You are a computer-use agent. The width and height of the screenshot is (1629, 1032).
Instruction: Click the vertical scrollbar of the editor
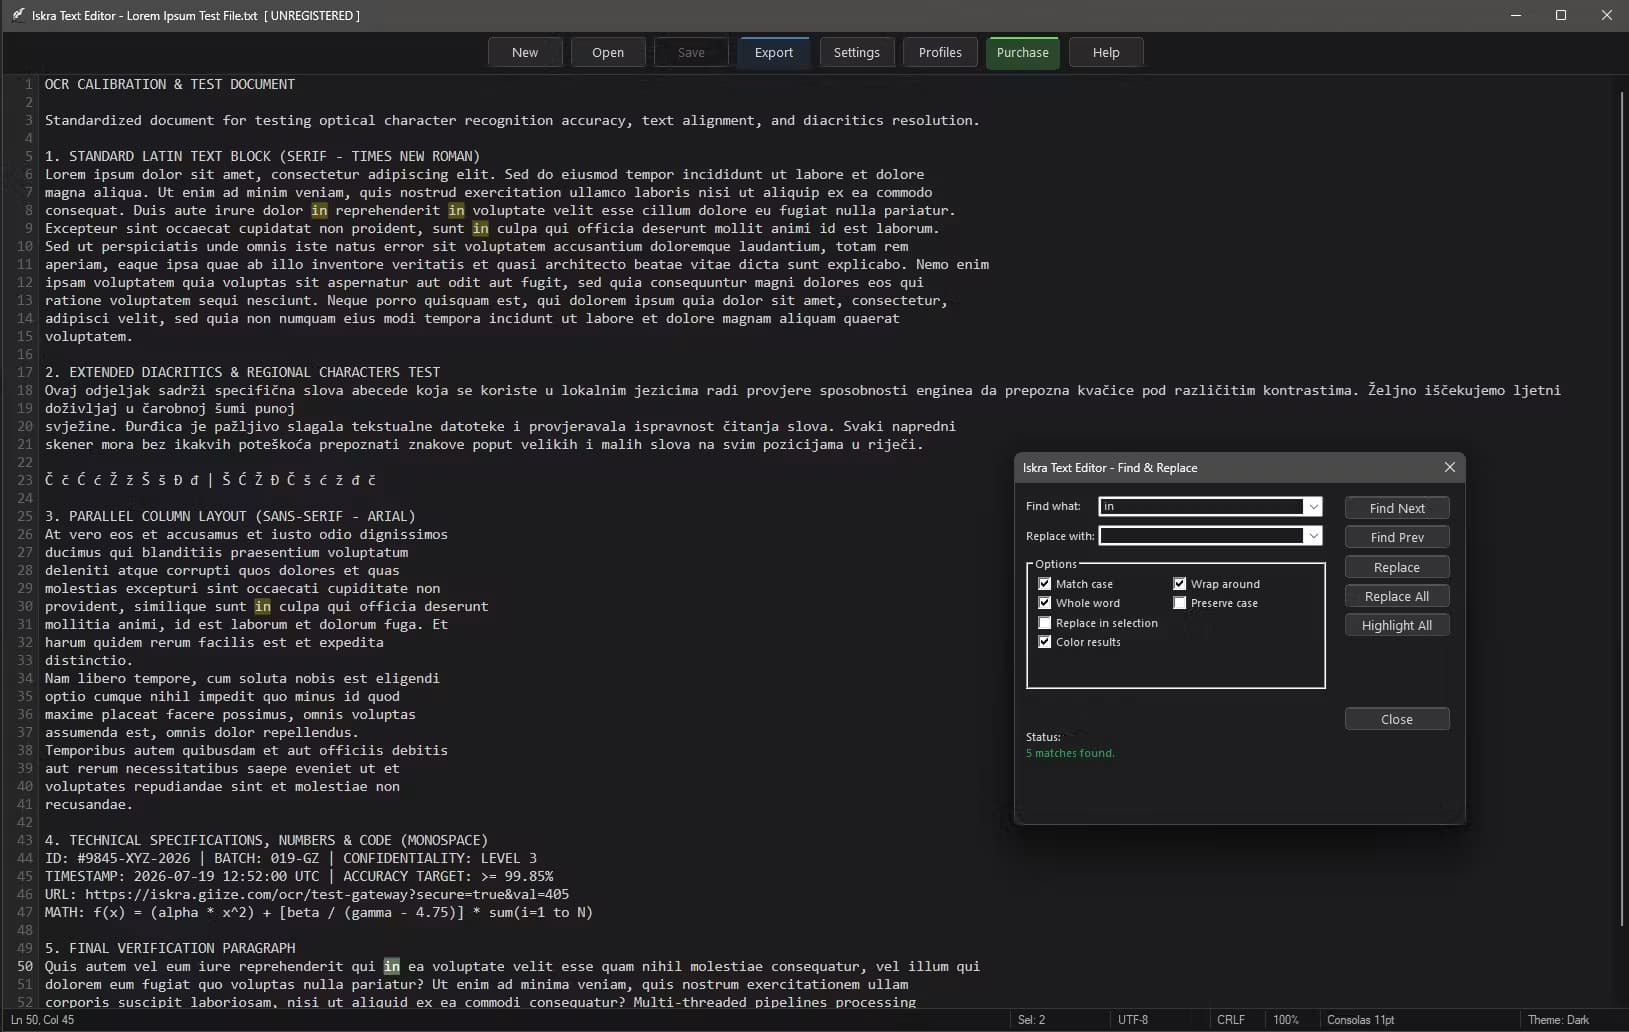pos(1622,510)
